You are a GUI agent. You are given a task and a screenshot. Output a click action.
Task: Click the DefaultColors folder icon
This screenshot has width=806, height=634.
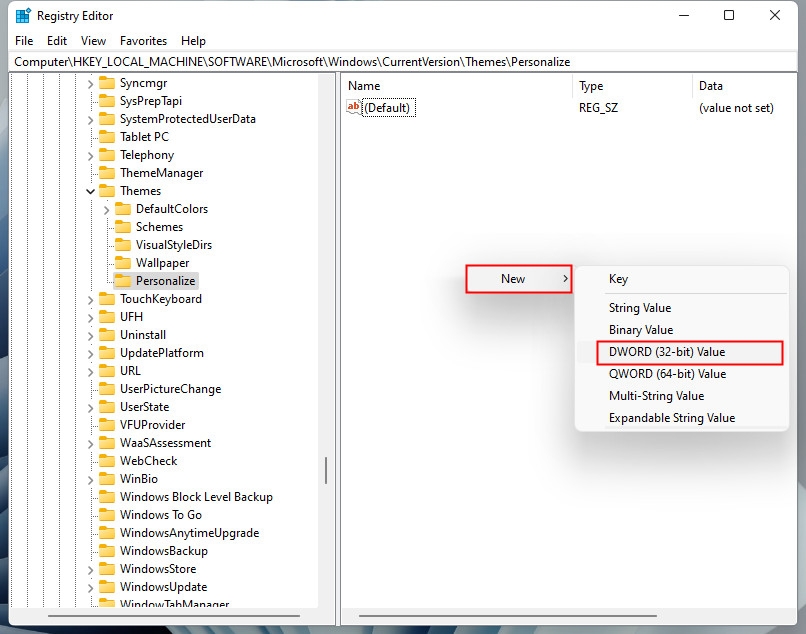tap(123, 209)
